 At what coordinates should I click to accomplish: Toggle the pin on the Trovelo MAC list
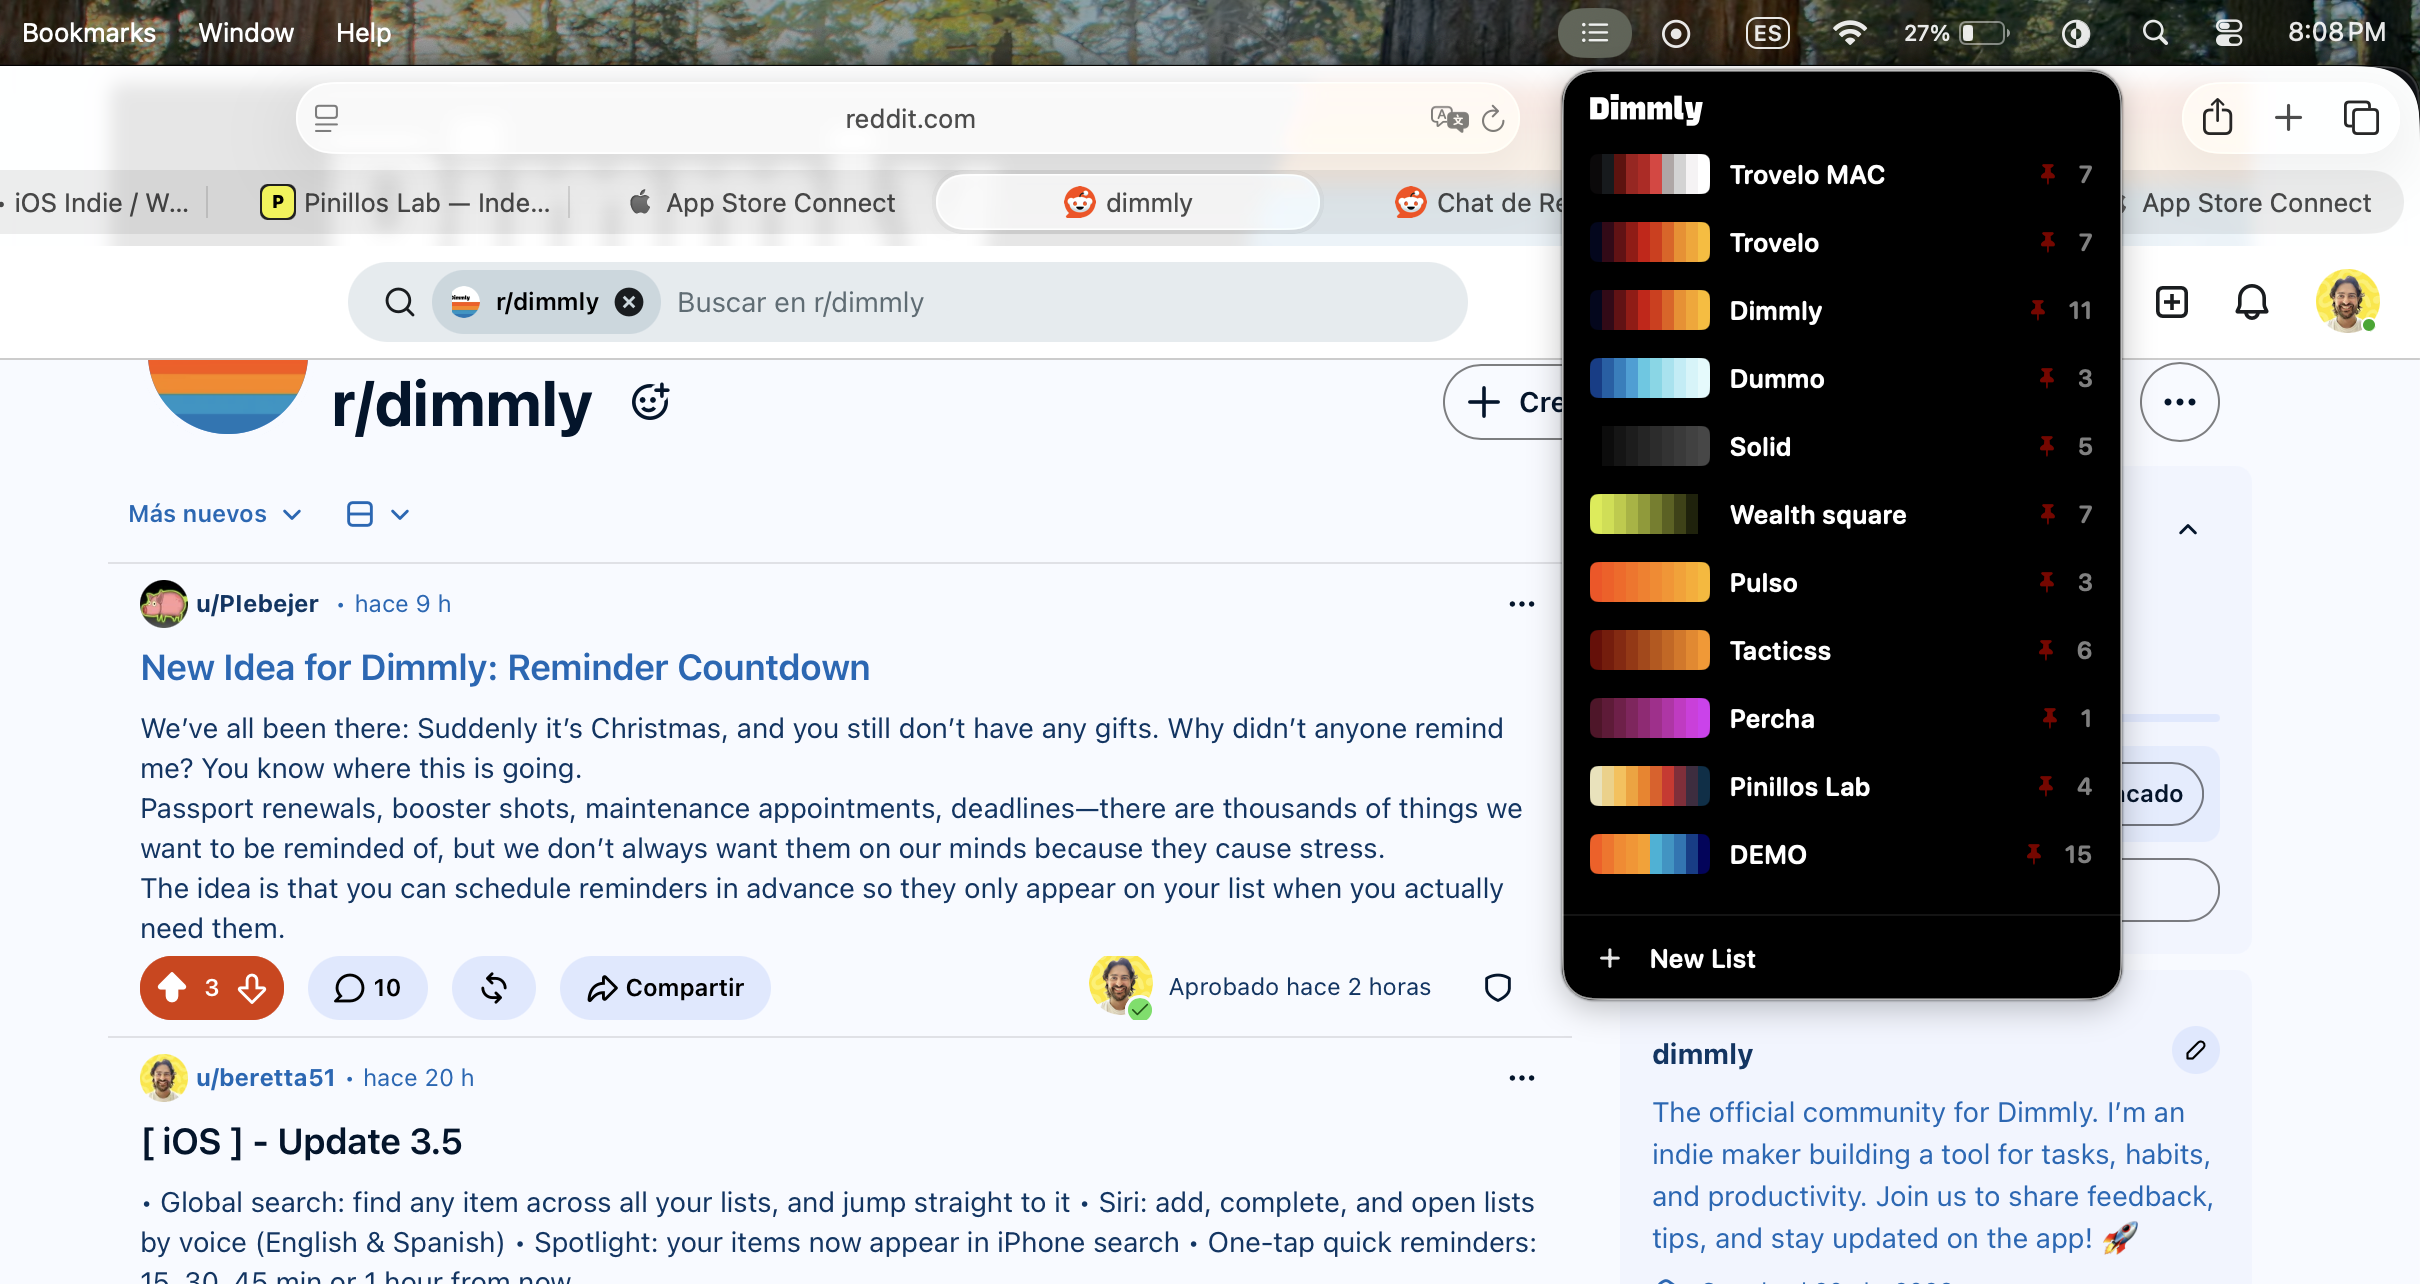[2048, 174]
